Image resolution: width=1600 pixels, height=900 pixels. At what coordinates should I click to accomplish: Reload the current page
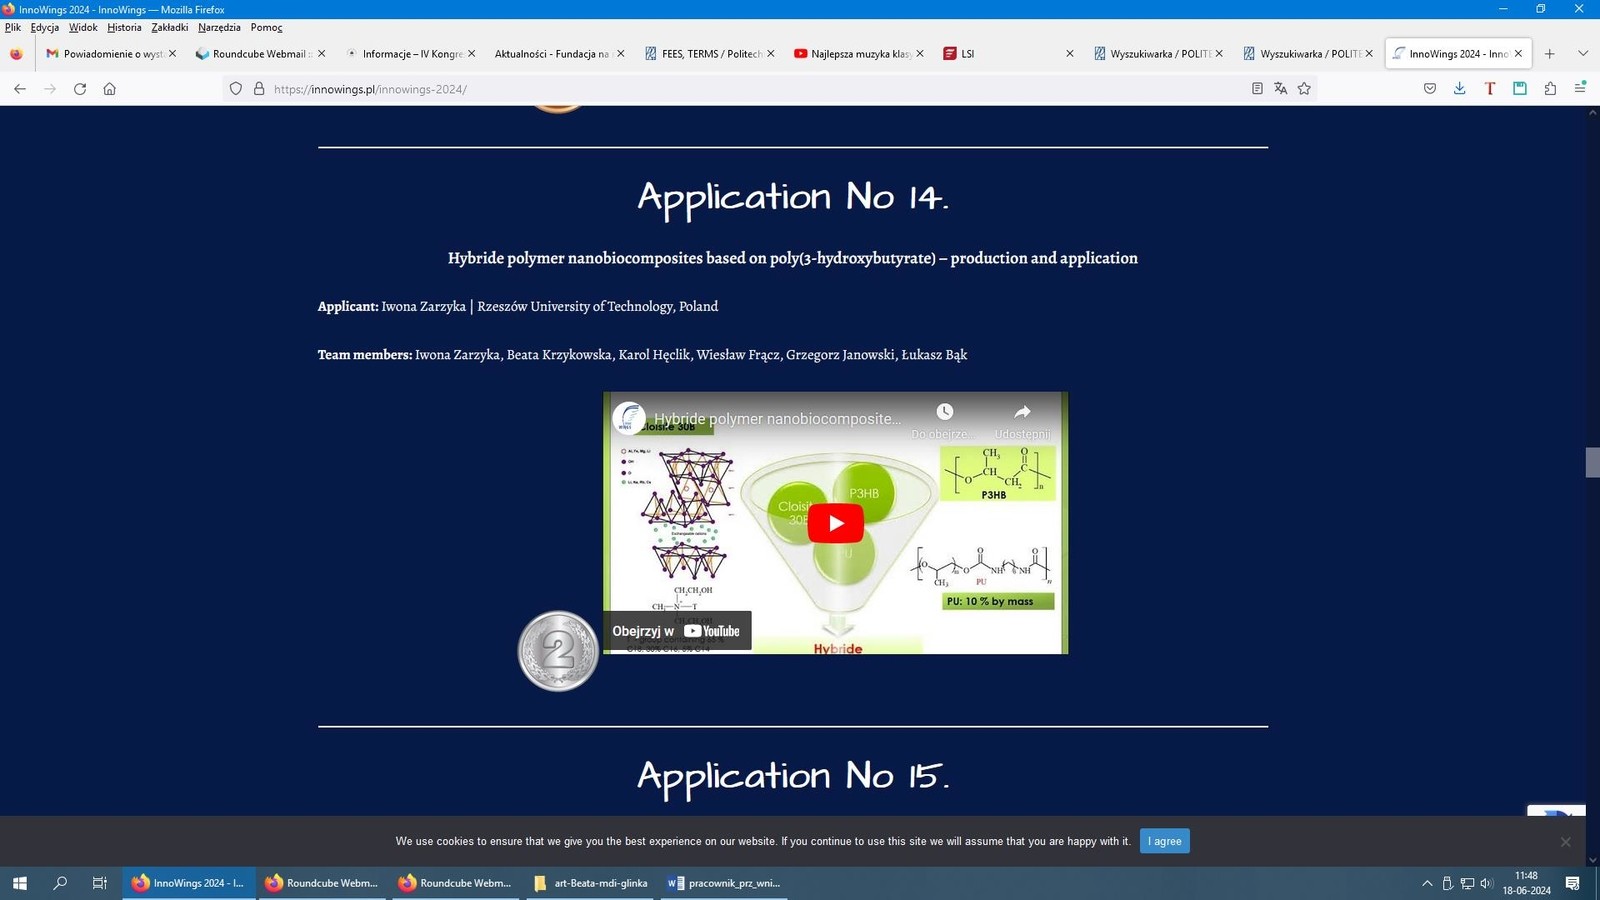tap(80, 89)
